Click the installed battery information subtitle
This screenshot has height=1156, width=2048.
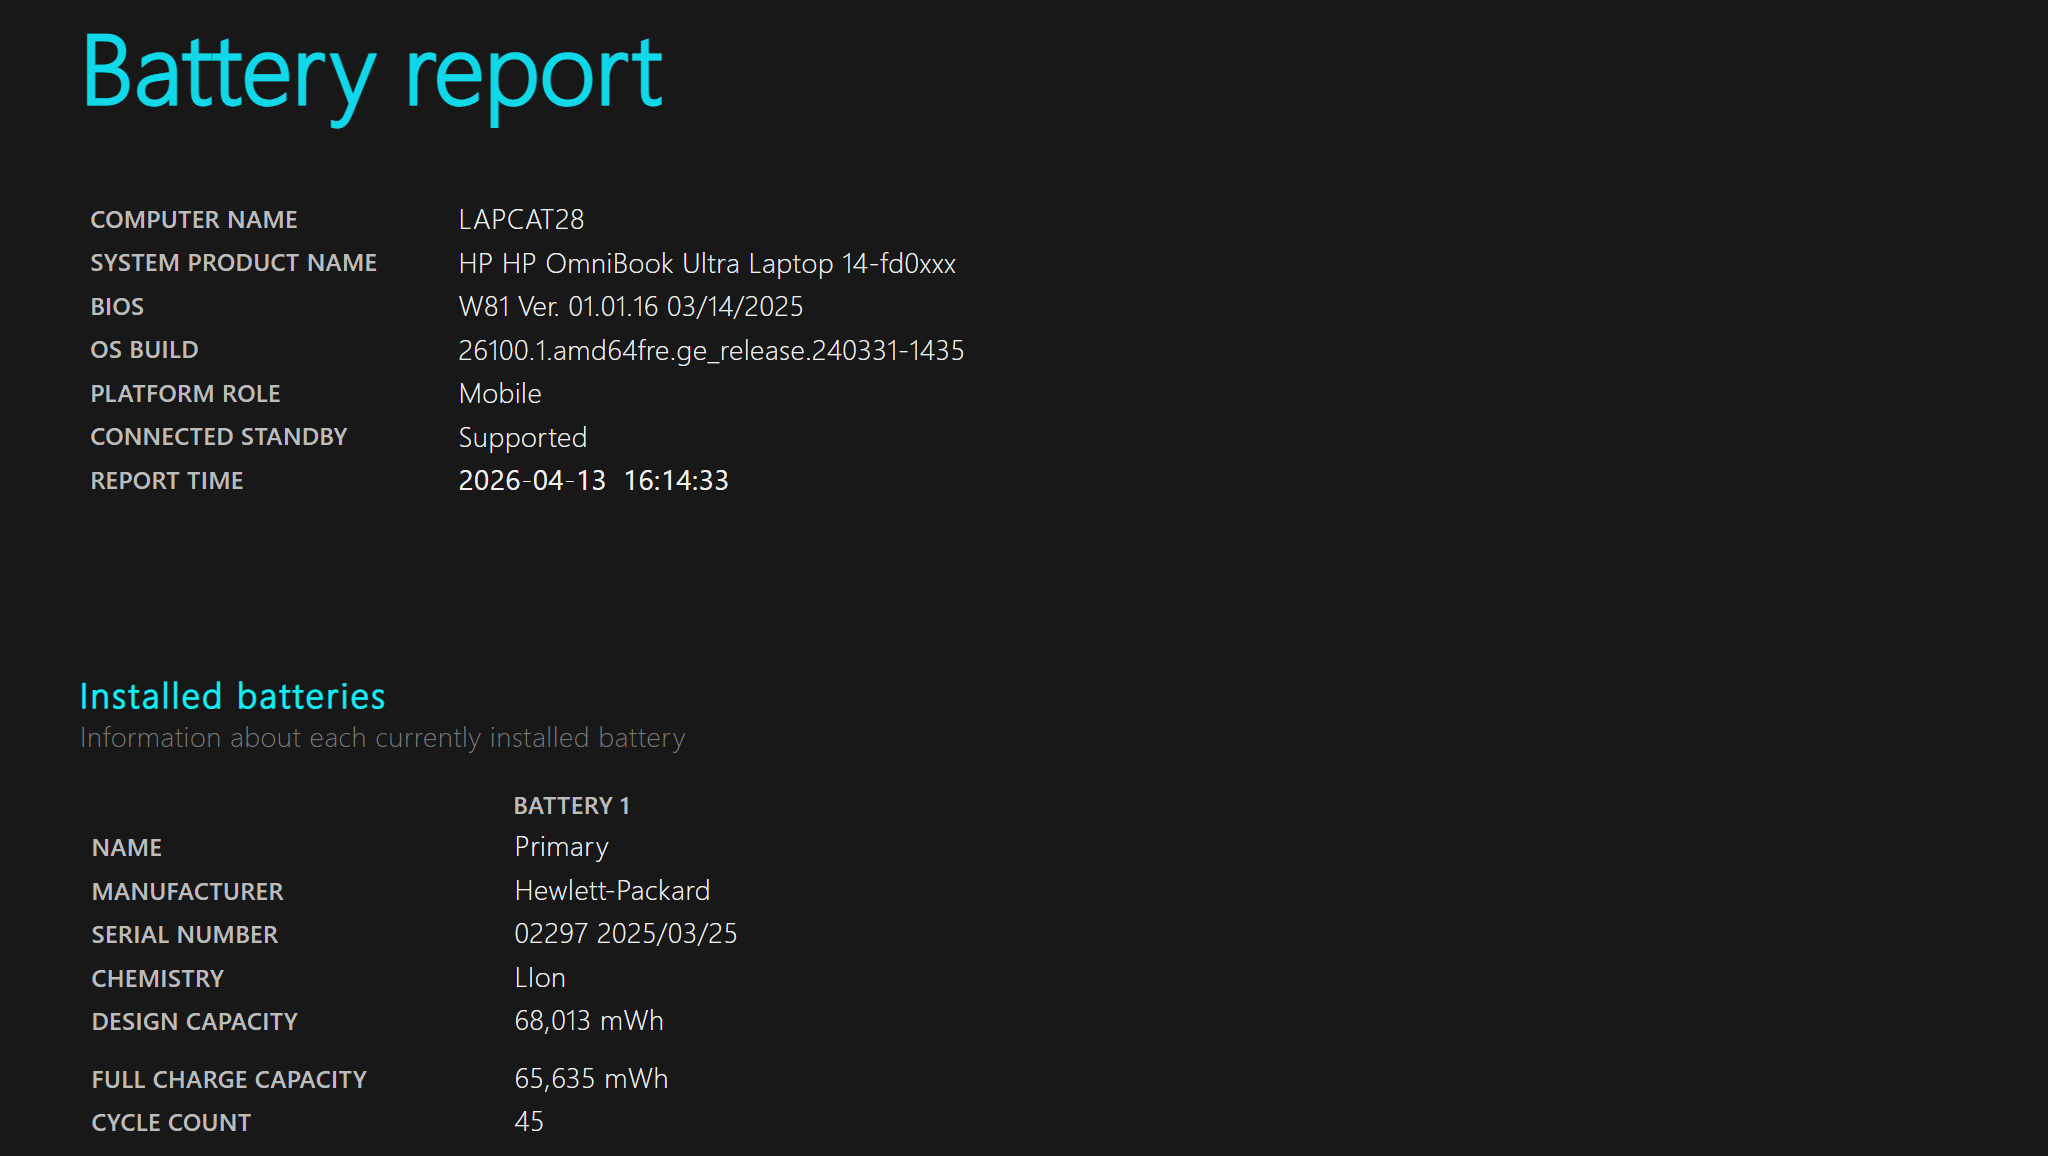[x=383, y=738]
